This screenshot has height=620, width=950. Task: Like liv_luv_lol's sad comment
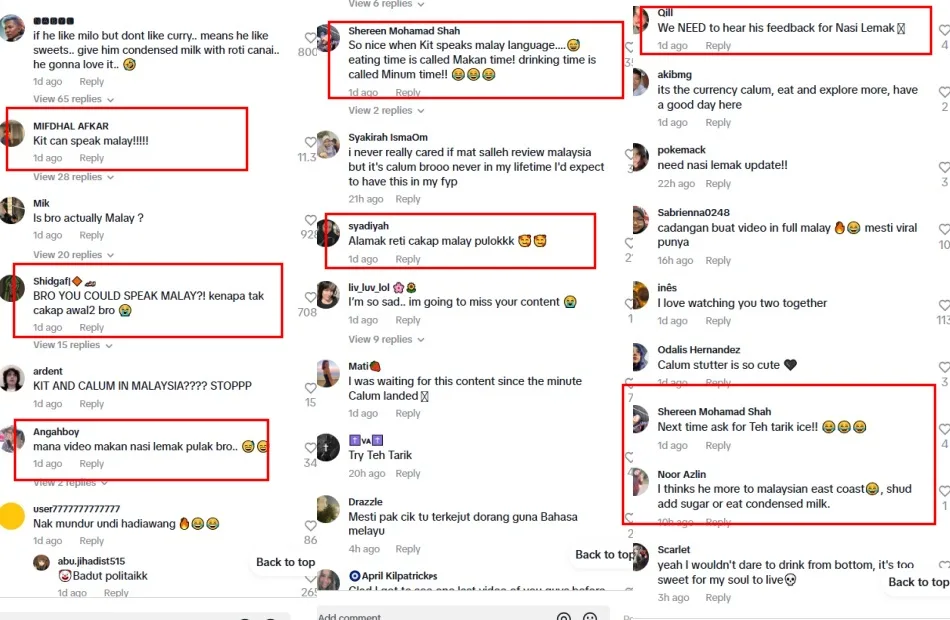(x=310, y=298)
